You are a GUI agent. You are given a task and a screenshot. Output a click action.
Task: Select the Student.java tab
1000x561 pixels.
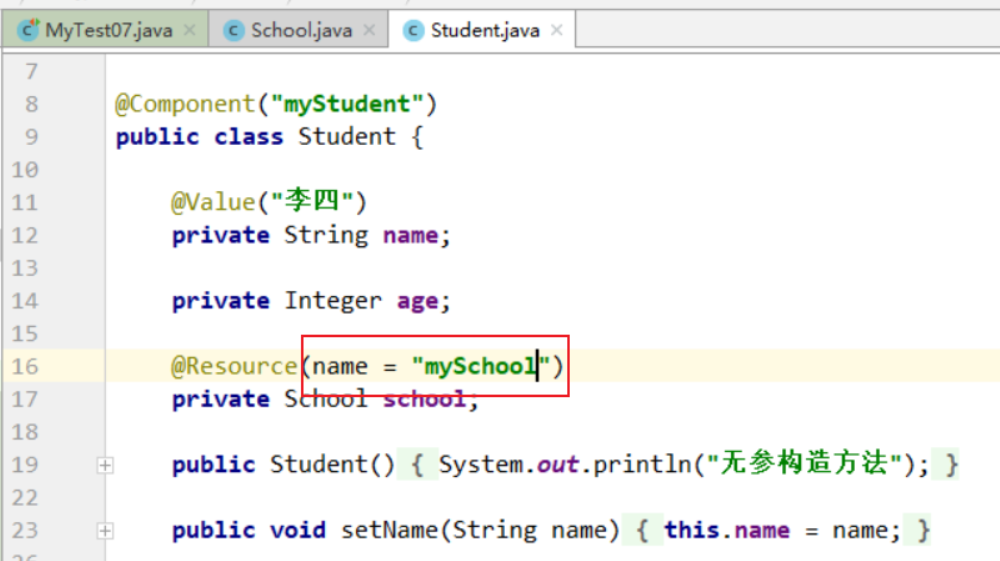pyautogui.click(x=483, y=30)
